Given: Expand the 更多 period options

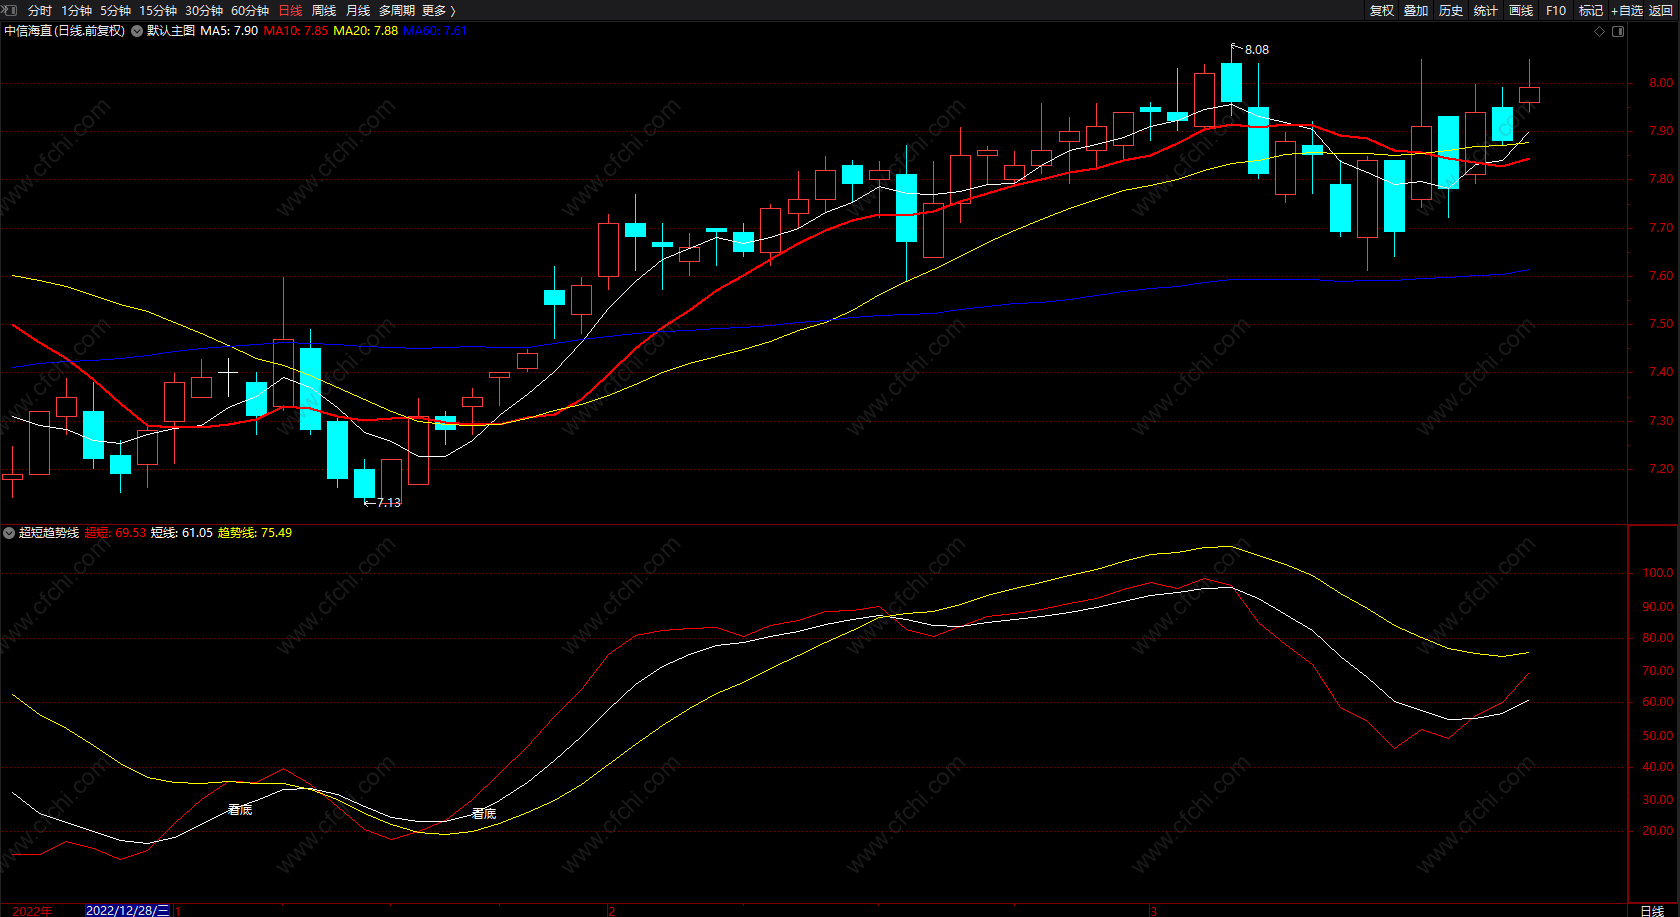Looking at the screenshot, I should [438, 10].
